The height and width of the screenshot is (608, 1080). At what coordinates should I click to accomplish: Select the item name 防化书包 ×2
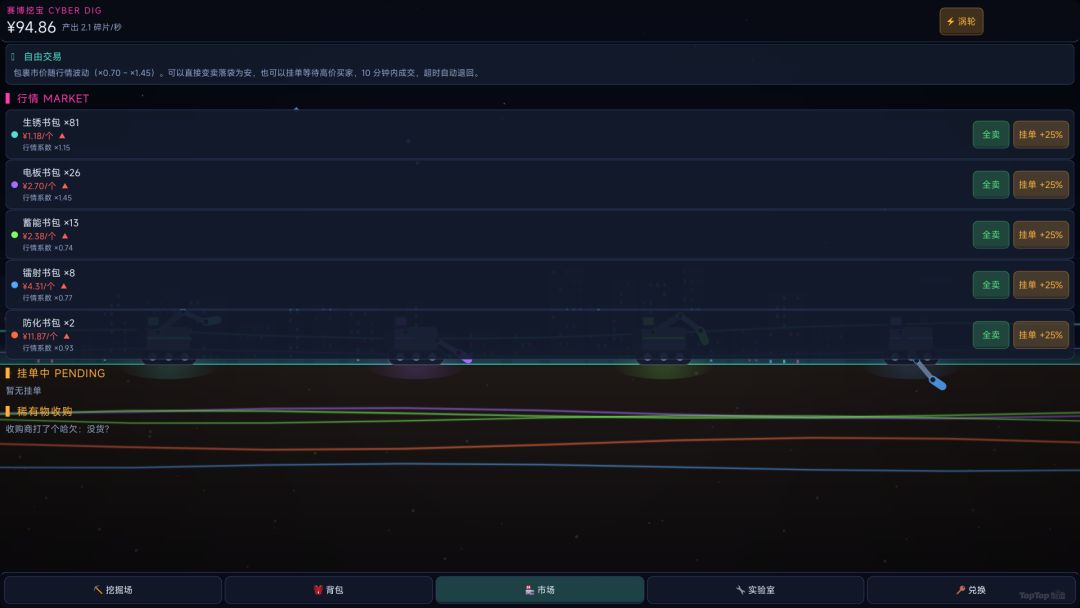[48, 323]
